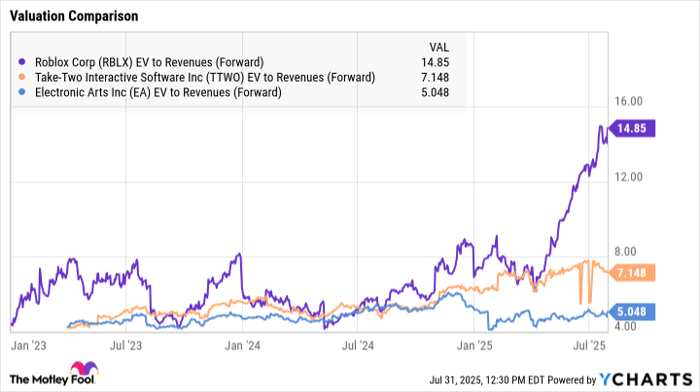Click the Jul '24 x-axis label
Viewport: 700px width, 392px height.
[x=358, y=346]
